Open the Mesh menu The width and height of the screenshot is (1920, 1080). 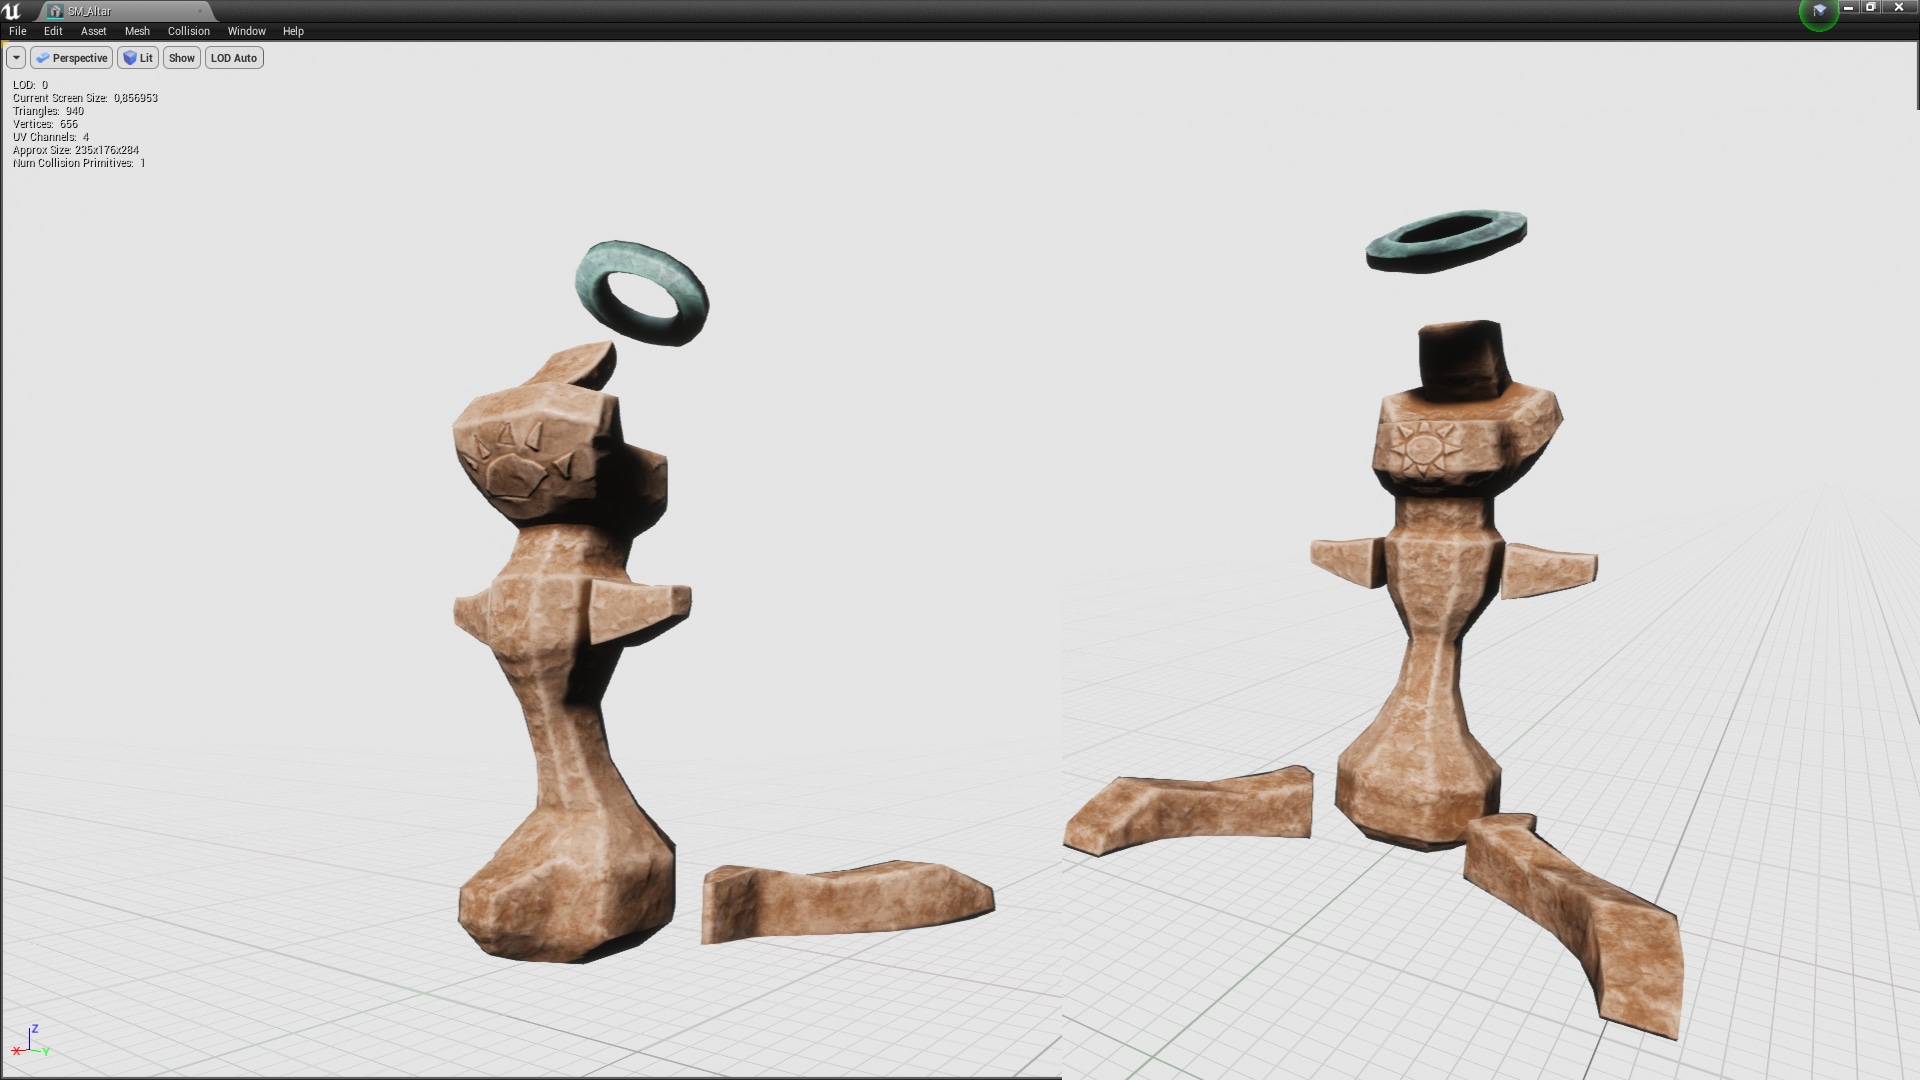[x=137, y=31]
